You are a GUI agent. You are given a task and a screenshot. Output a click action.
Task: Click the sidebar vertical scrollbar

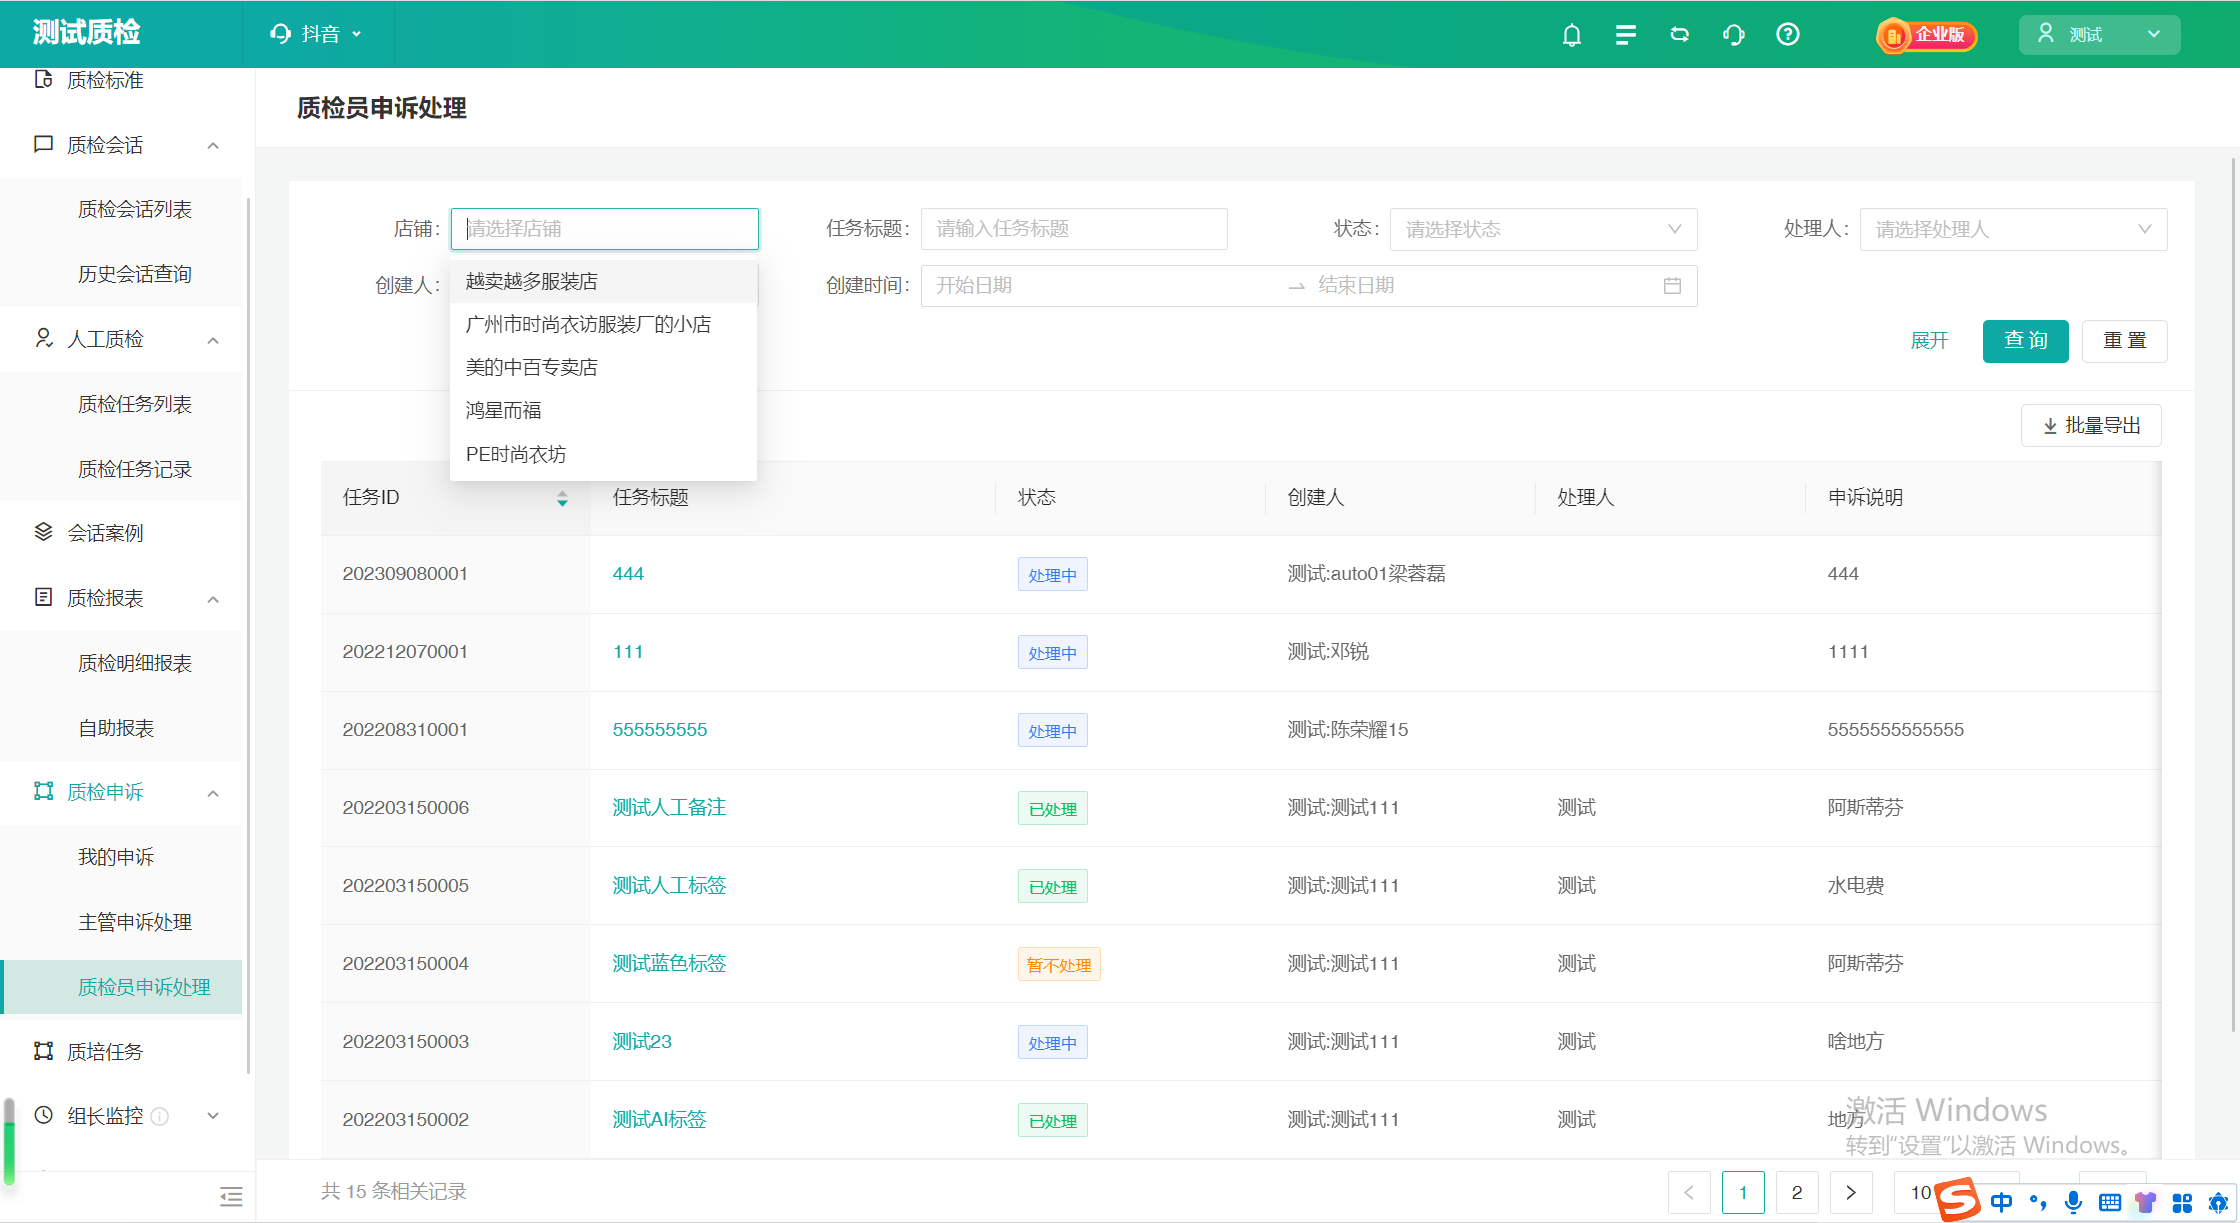pos(248,635)
